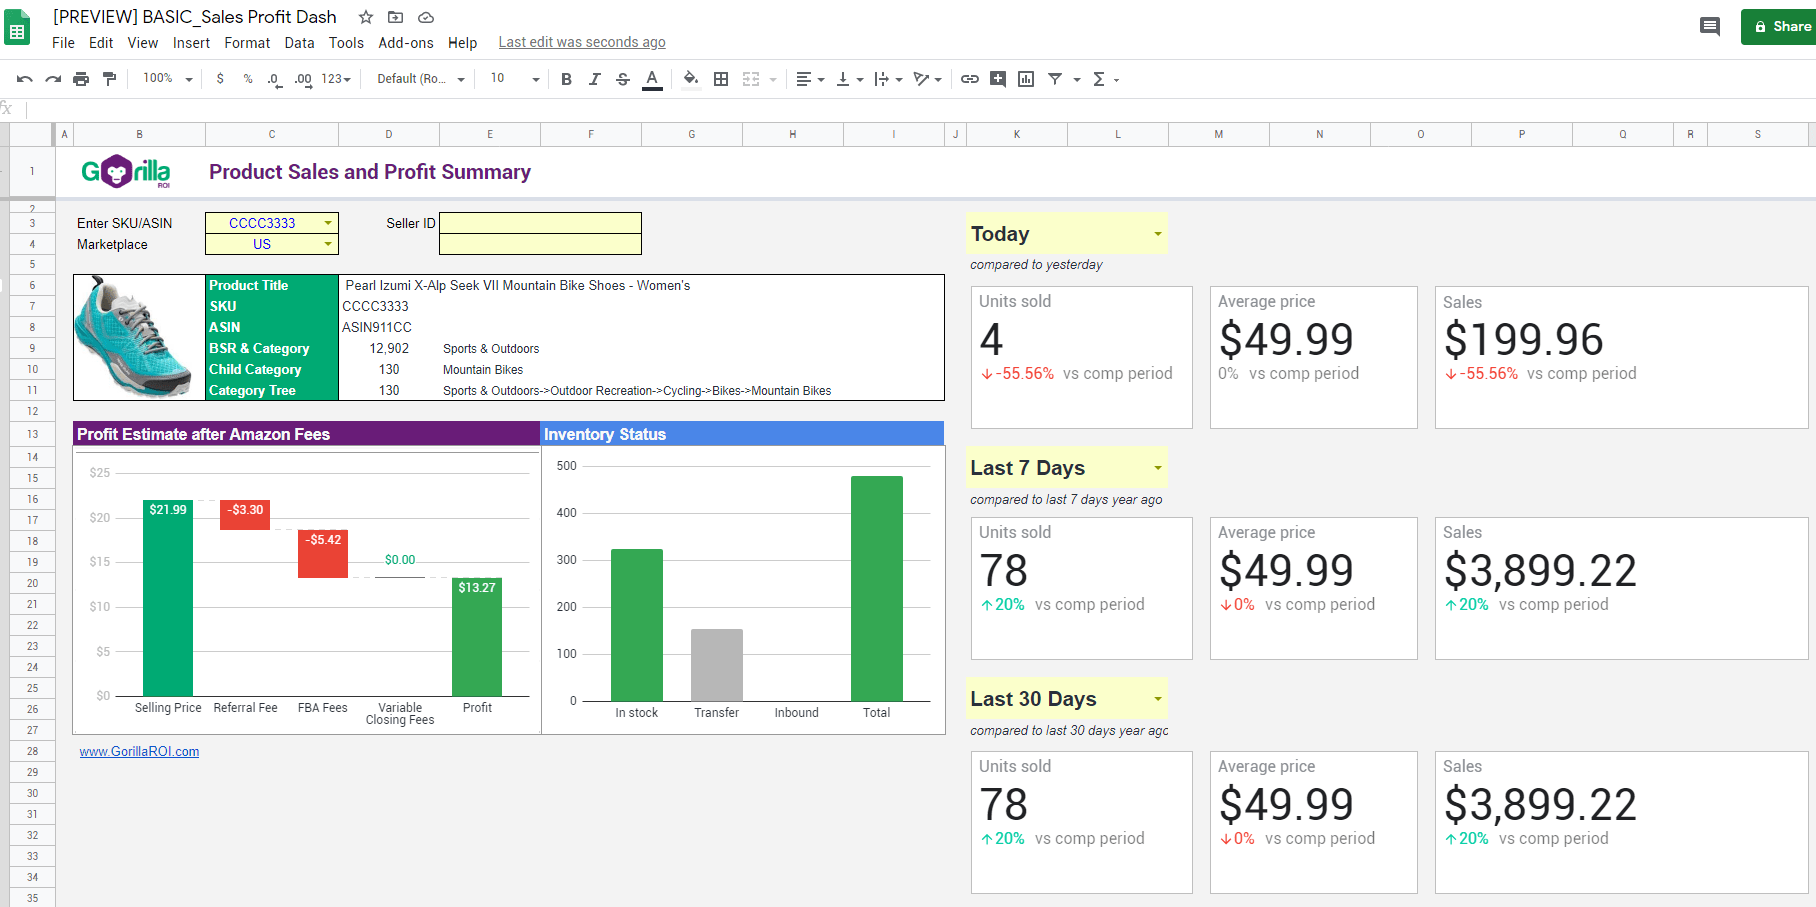Viewport: 1816px width, 907px height.
Task: Toggle bold formatting in the toolbar
Action: tap(566, 79)
